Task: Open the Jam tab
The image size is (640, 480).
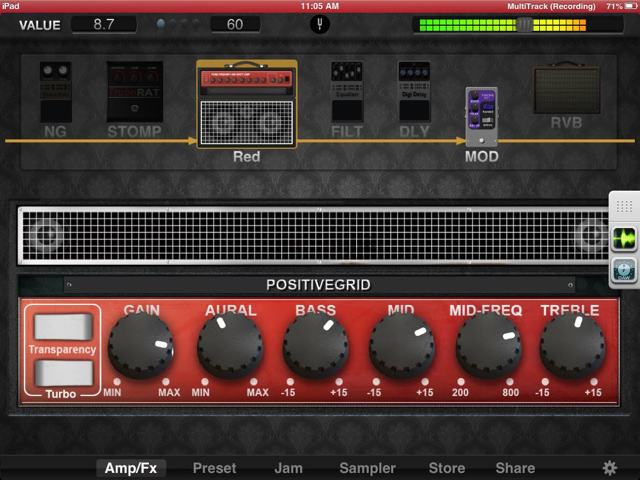Action: pos(289,468)
